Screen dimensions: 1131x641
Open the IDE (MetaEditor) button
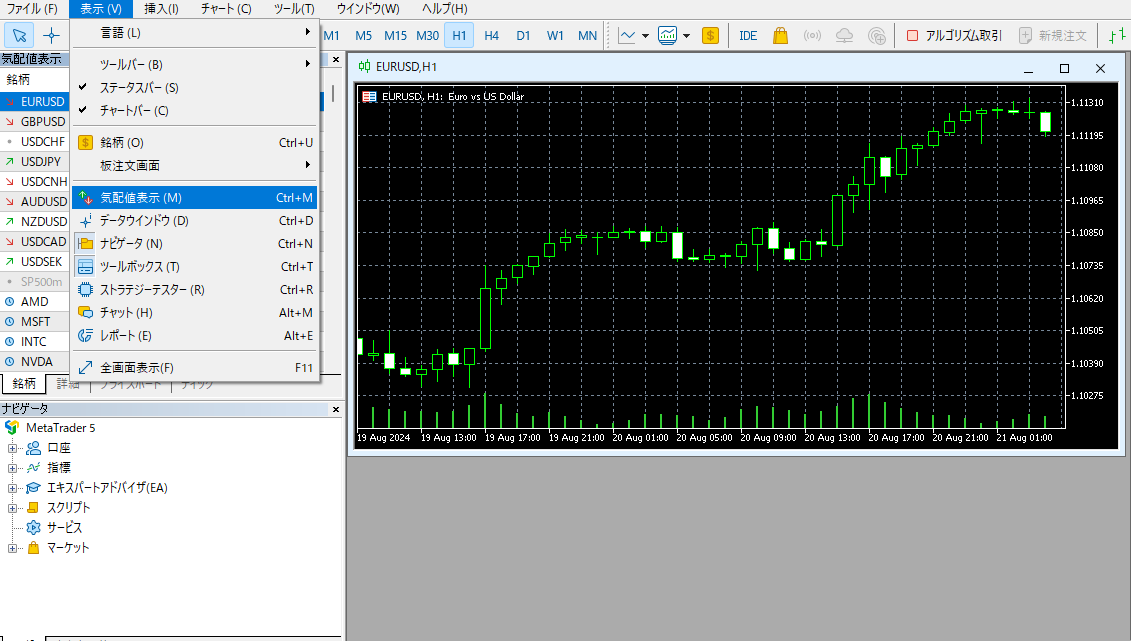[748, 35]
